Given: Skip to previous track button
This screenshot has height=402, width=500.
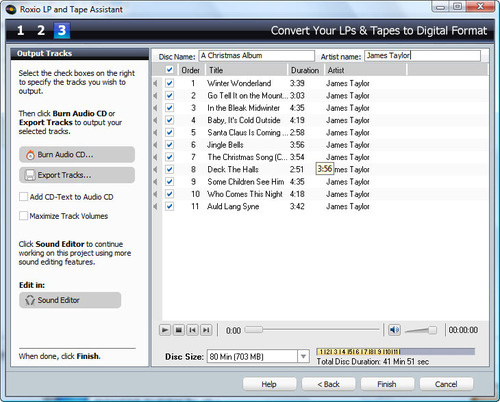Looking at the screenshot, I should pos(193,330).
